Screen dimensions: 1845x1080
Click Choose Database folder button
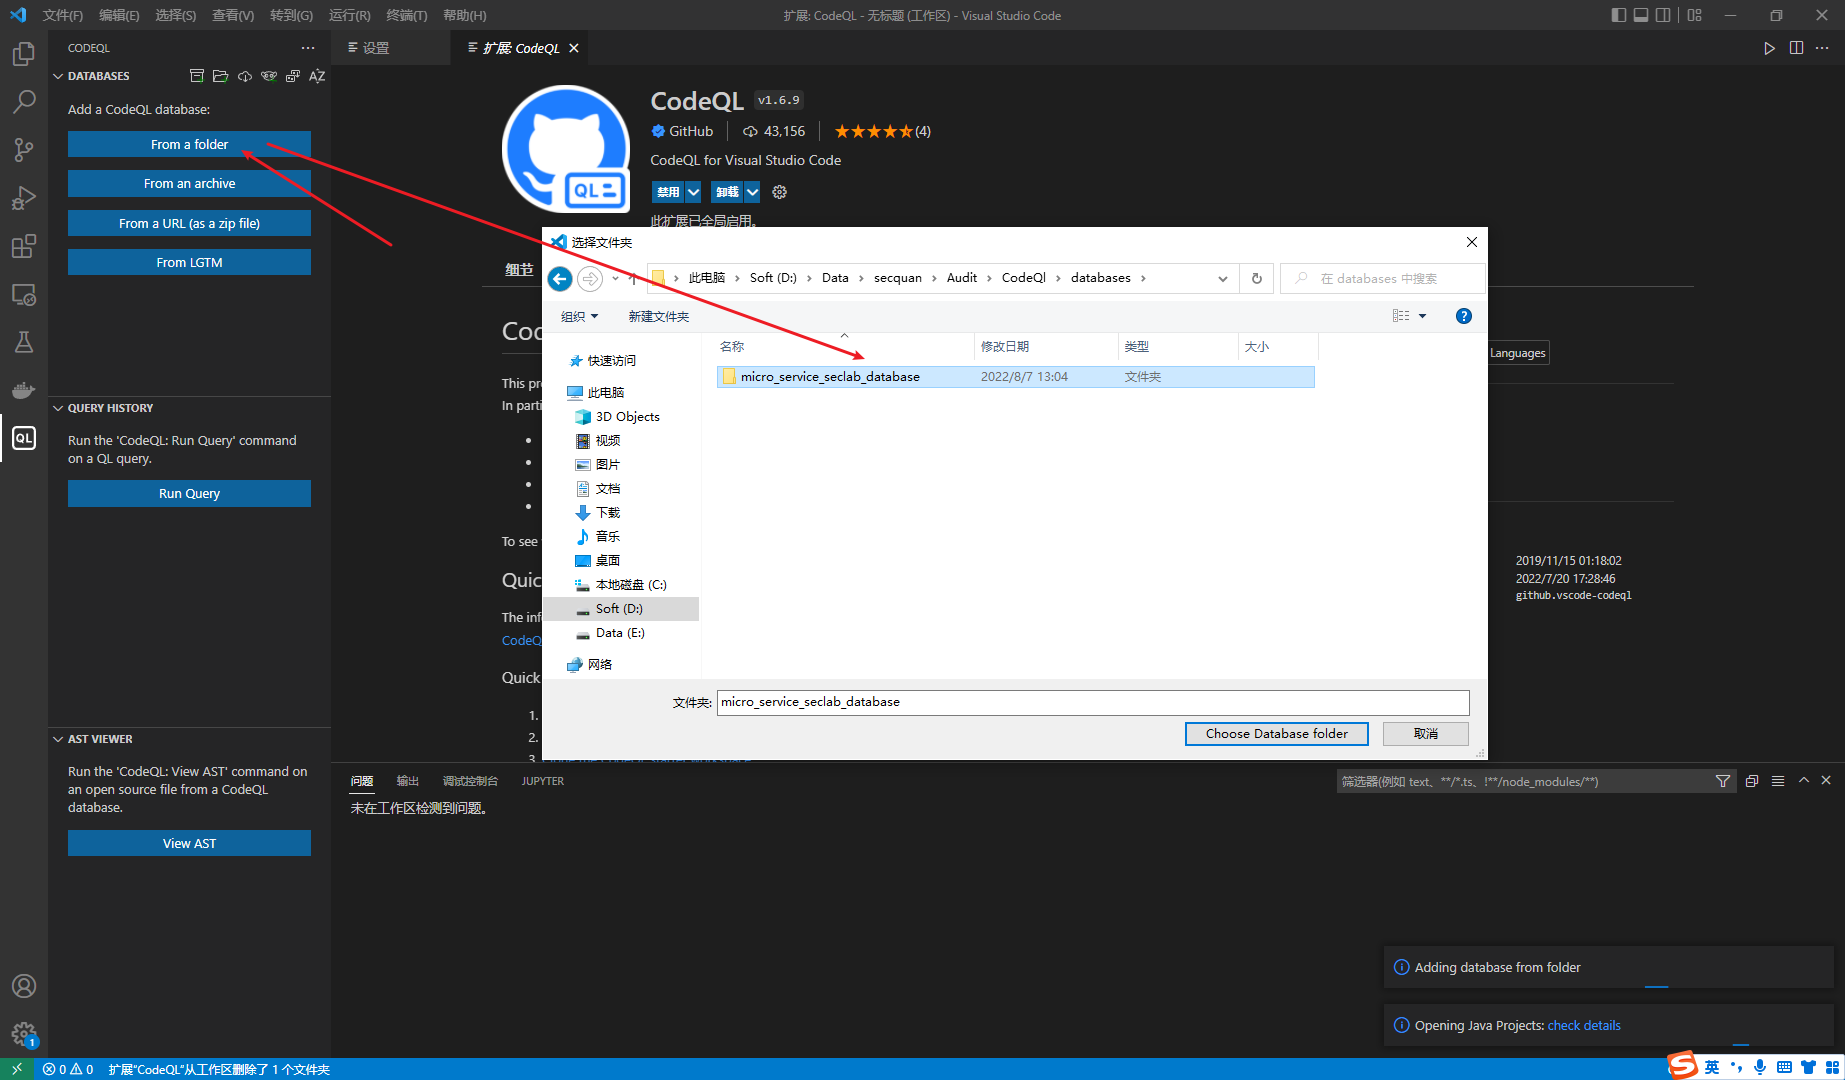click(x=1276, y=734)
